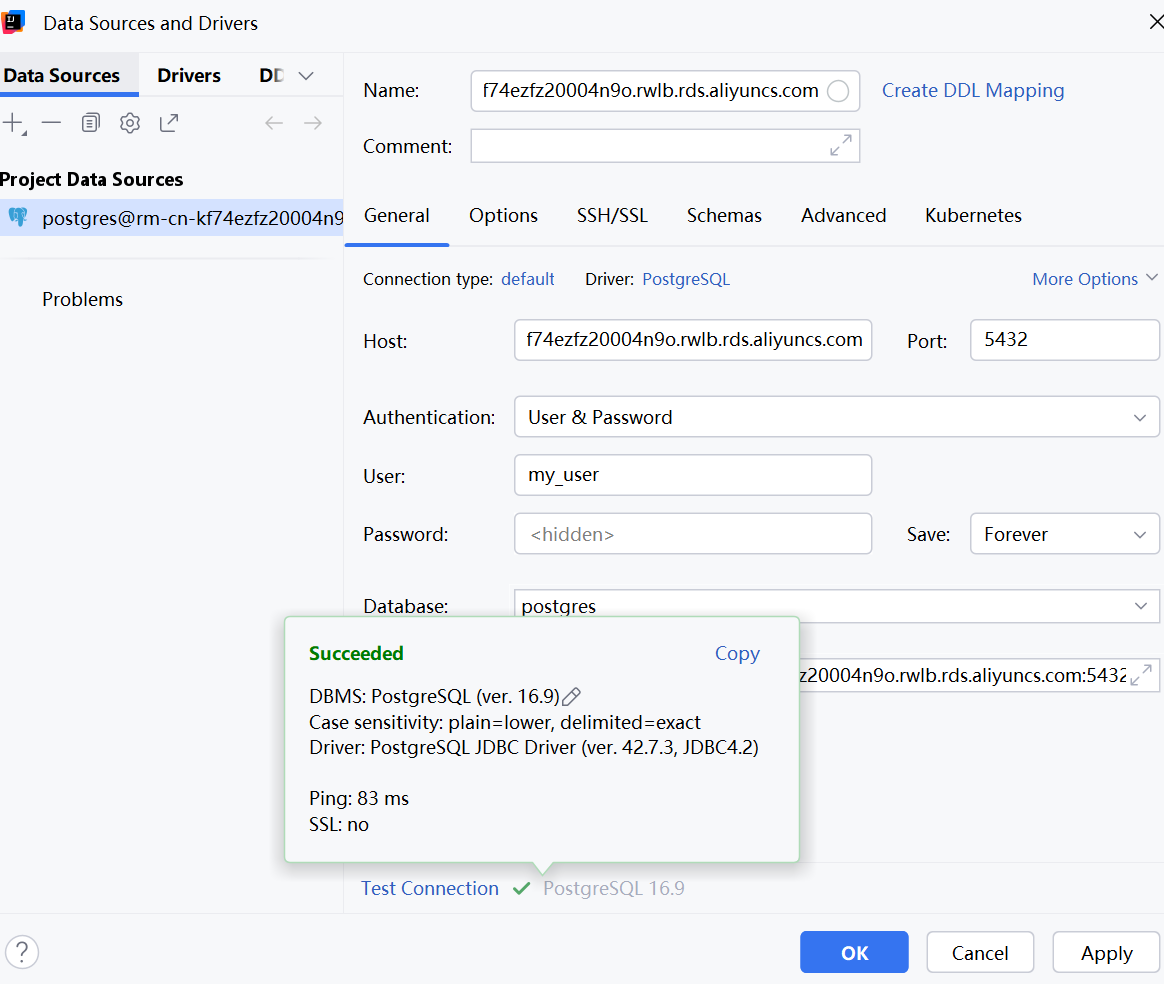
Task: Select the Problems item in sidebar
Action: click(x=82, y=299)
